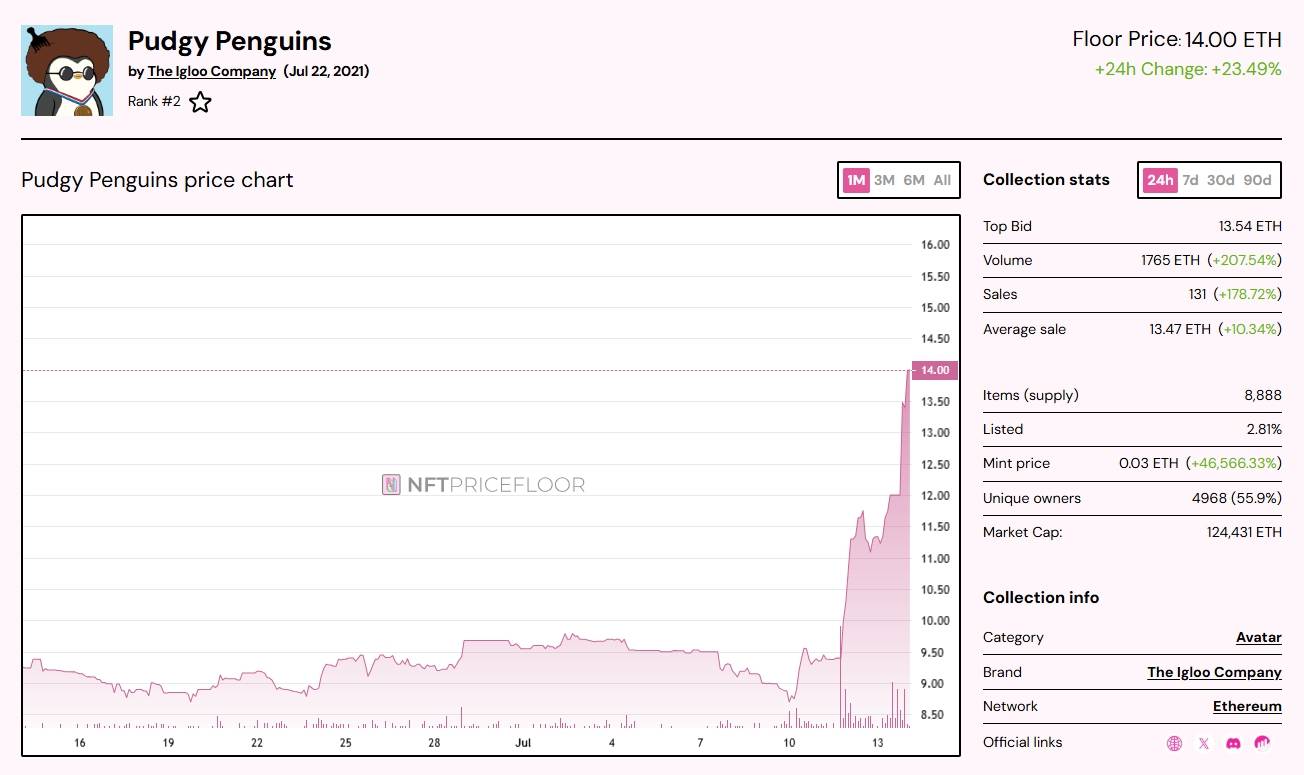Click the 13 date label on chart axis
The height and width of the screenshot is (775, 1304).
[878, 743]
